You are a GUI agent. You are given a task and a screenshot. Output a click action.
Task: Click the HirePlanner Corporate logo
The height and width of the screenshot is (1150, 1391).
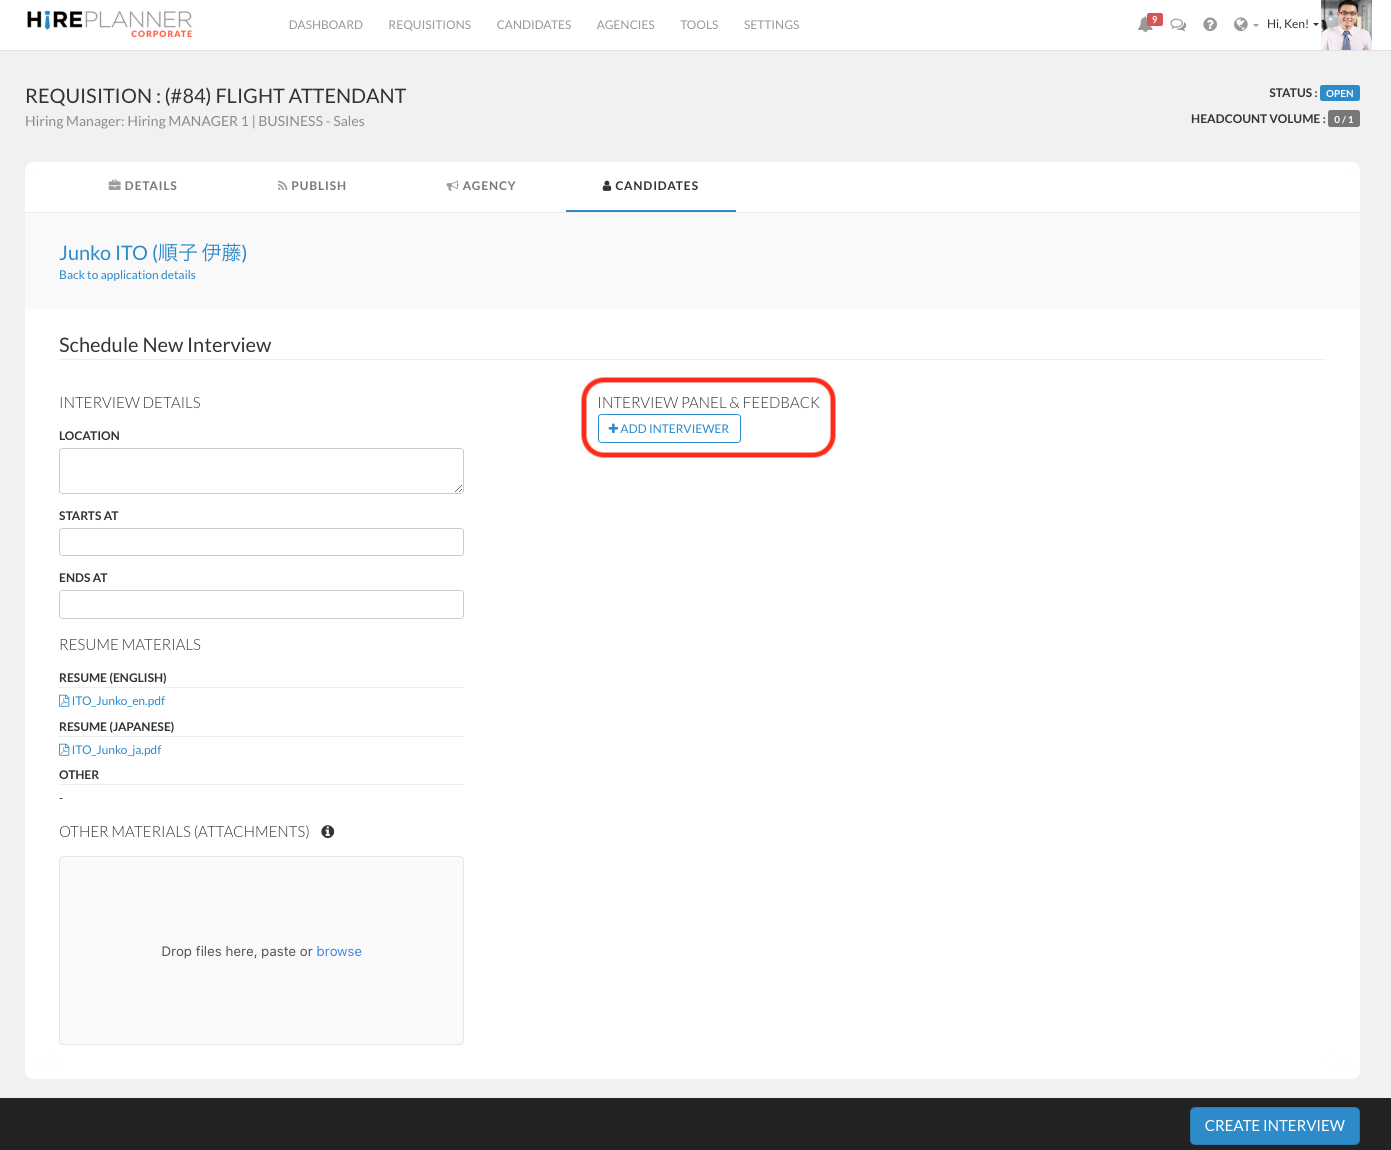[x=109, y=24]
